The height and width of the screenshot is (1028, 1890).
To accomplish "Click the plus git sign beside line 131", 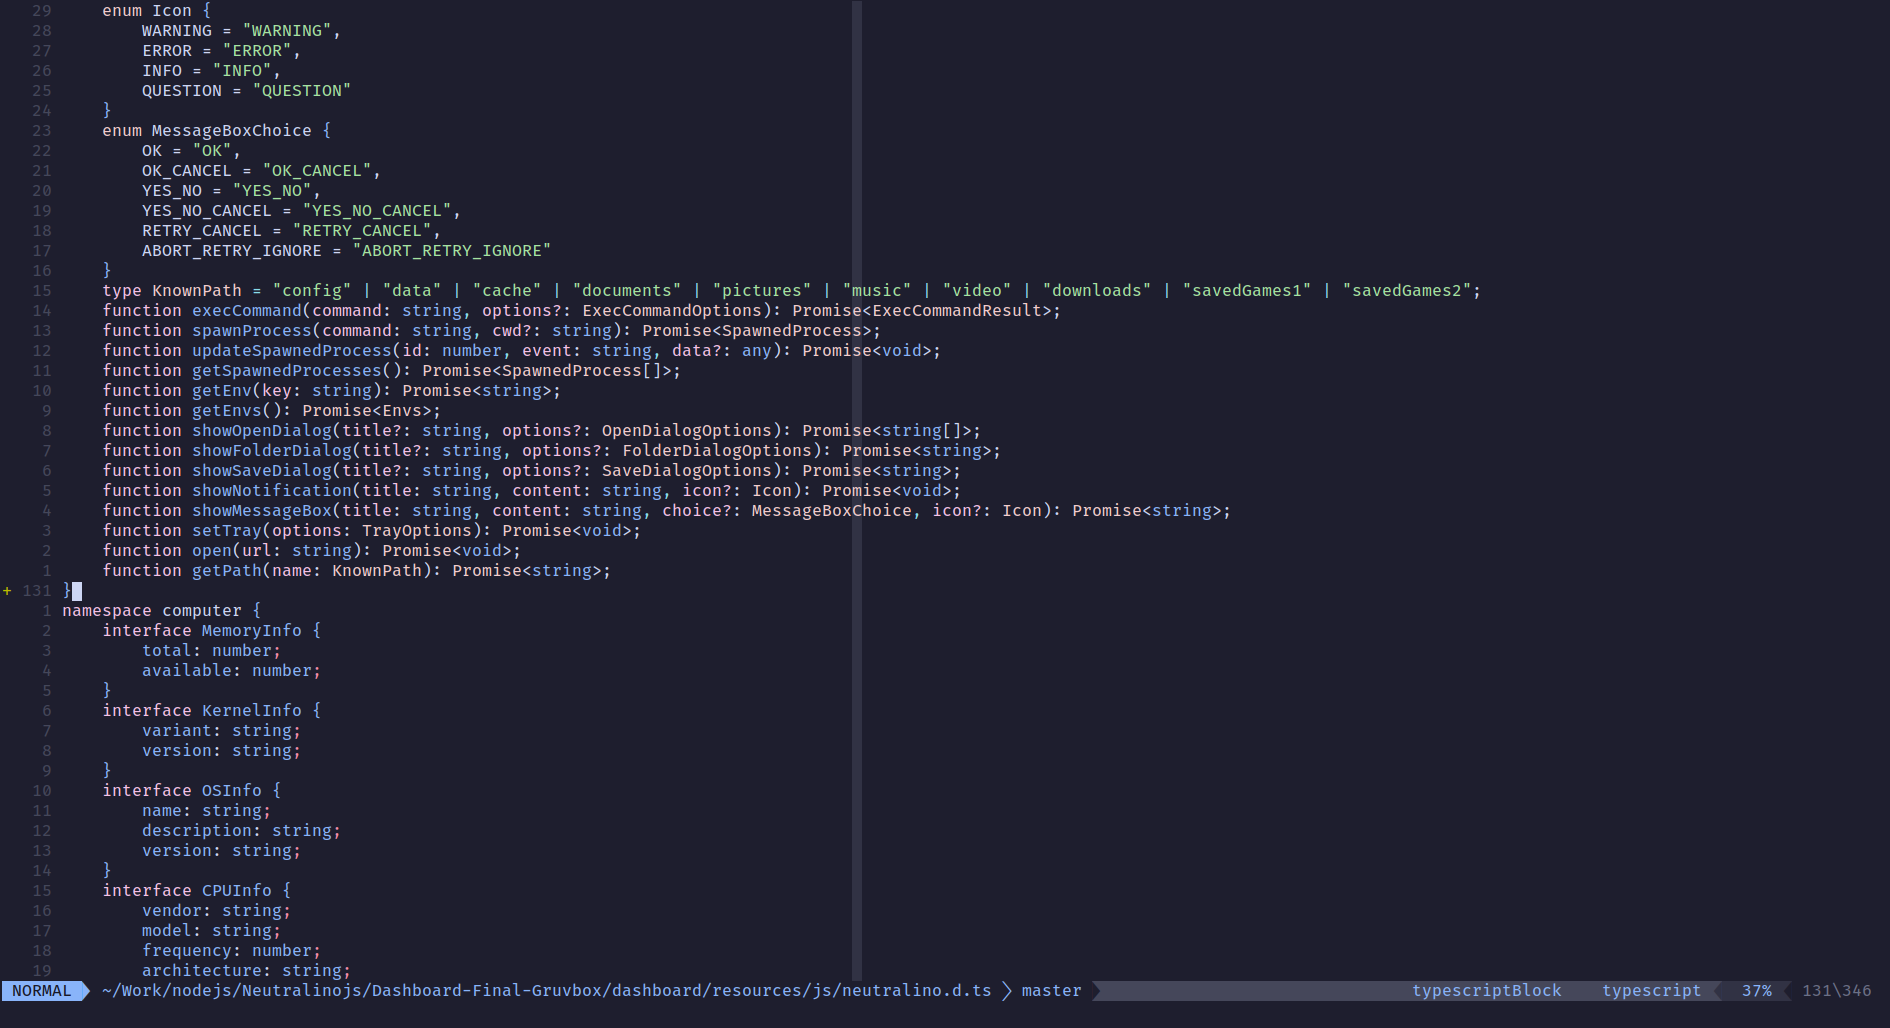I will [x=7, y=591].
